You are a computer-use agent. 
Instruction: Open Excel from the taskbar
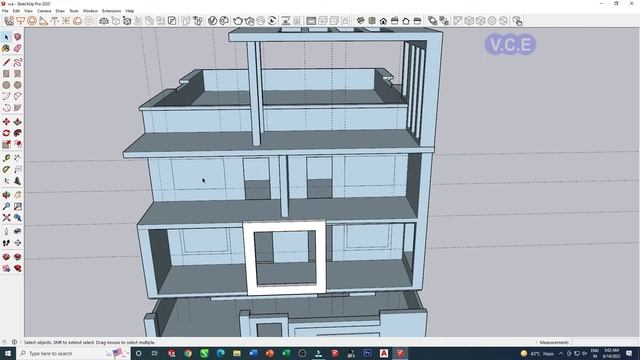pos(286,353)
